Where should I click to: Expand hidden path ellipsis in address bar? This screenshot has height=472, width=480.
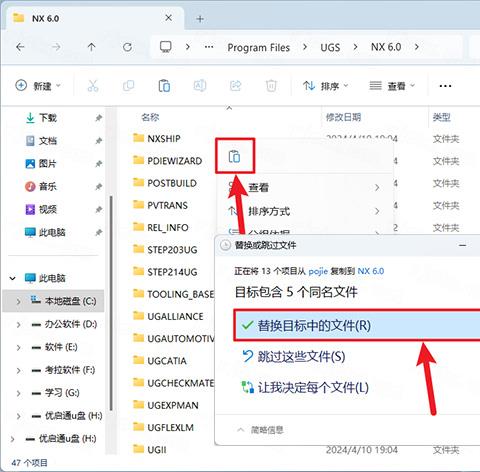pos(209,47)
